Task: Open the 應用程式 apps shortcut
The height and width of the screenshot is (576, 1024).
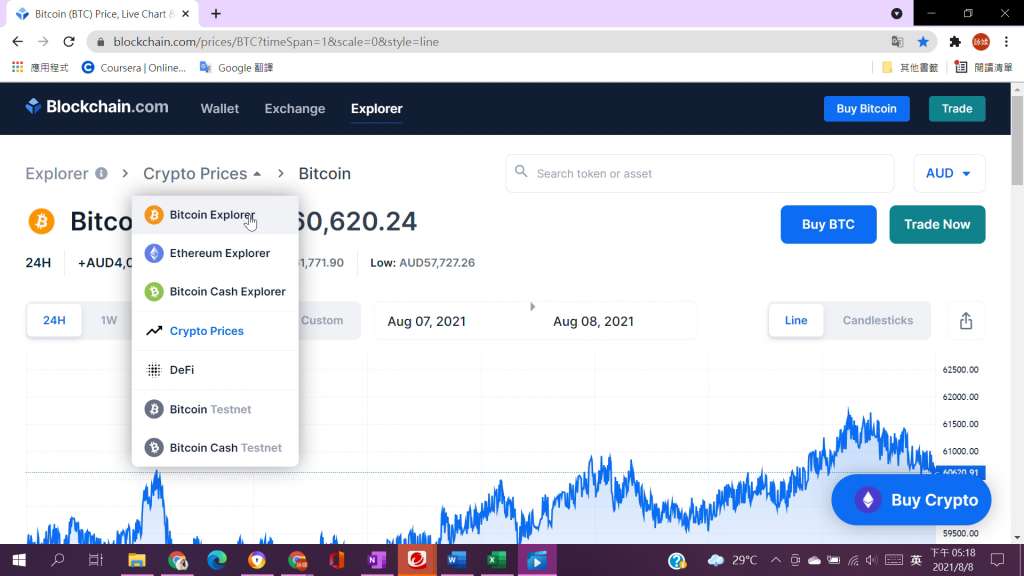Action: tap(40, 68)
